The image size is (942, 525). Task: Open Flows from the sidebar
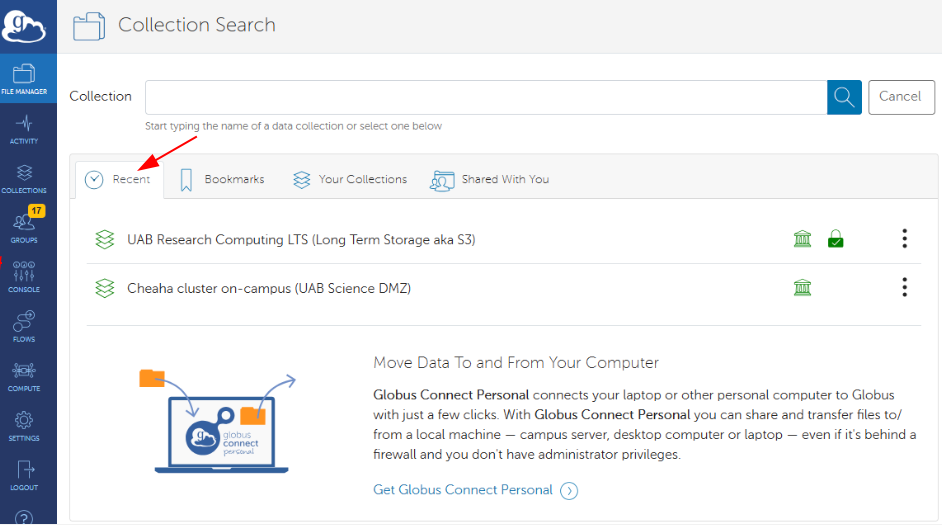24,326
